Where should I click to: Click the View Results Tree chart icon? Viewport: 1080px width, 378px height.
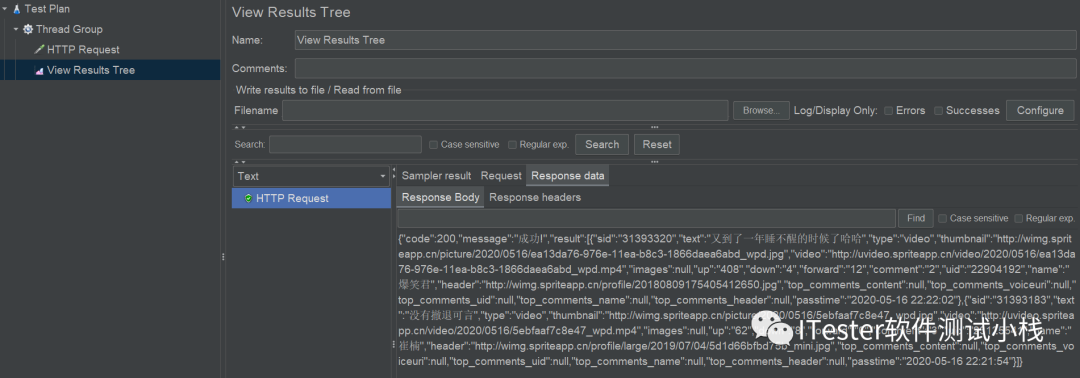pos(39,70)
